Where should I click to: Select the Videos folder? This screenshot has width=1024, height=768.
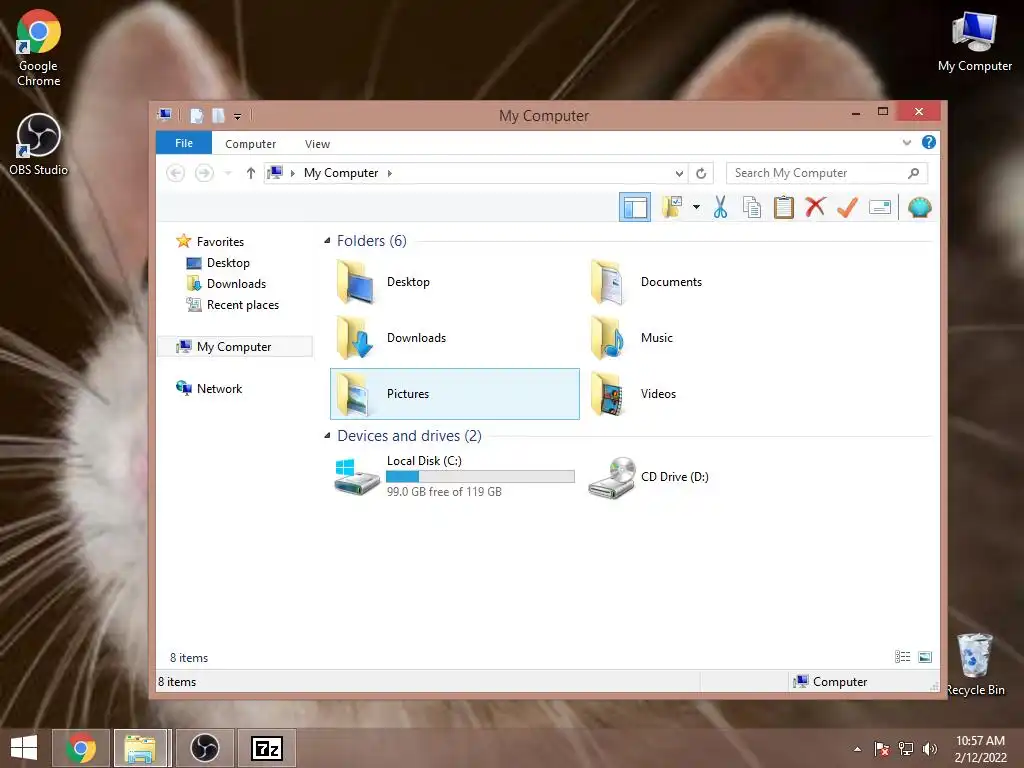(709, 394)
